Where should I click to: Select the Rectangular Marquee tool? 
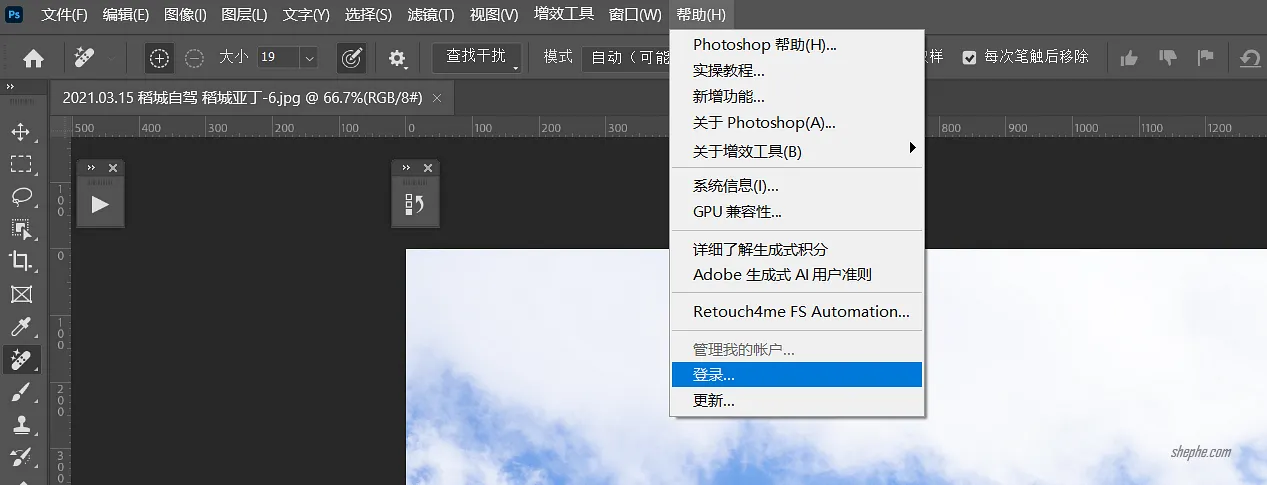click(x=21, y=164)
